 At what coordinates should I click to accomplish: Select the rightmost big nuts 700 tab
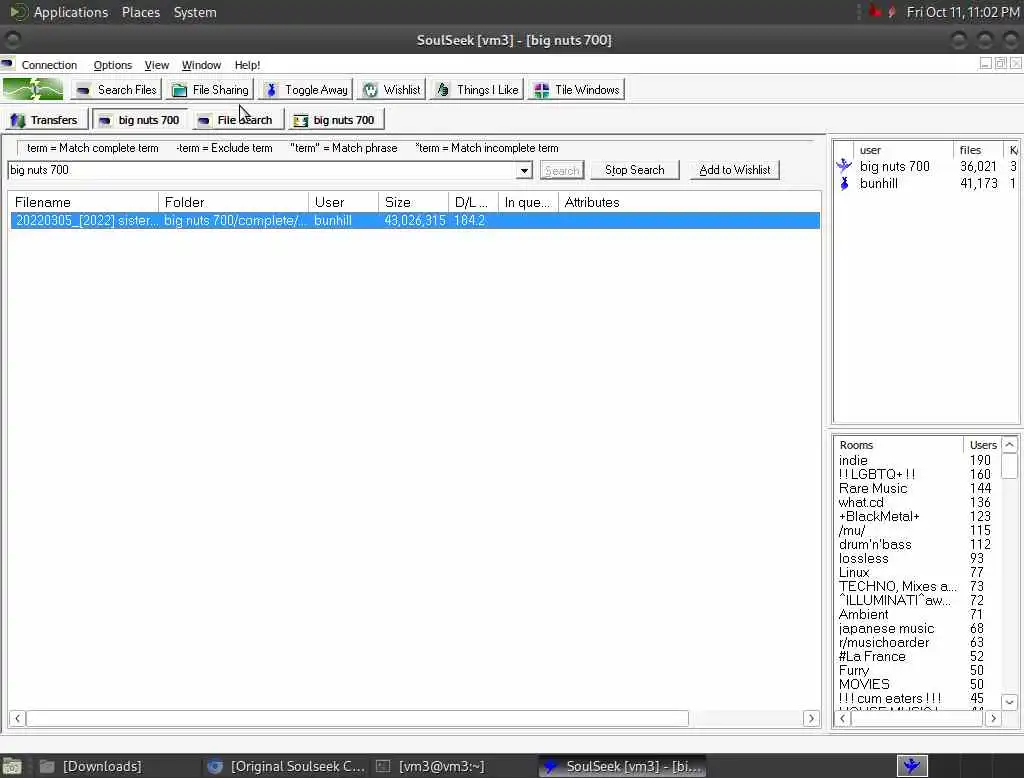point(335,120)
